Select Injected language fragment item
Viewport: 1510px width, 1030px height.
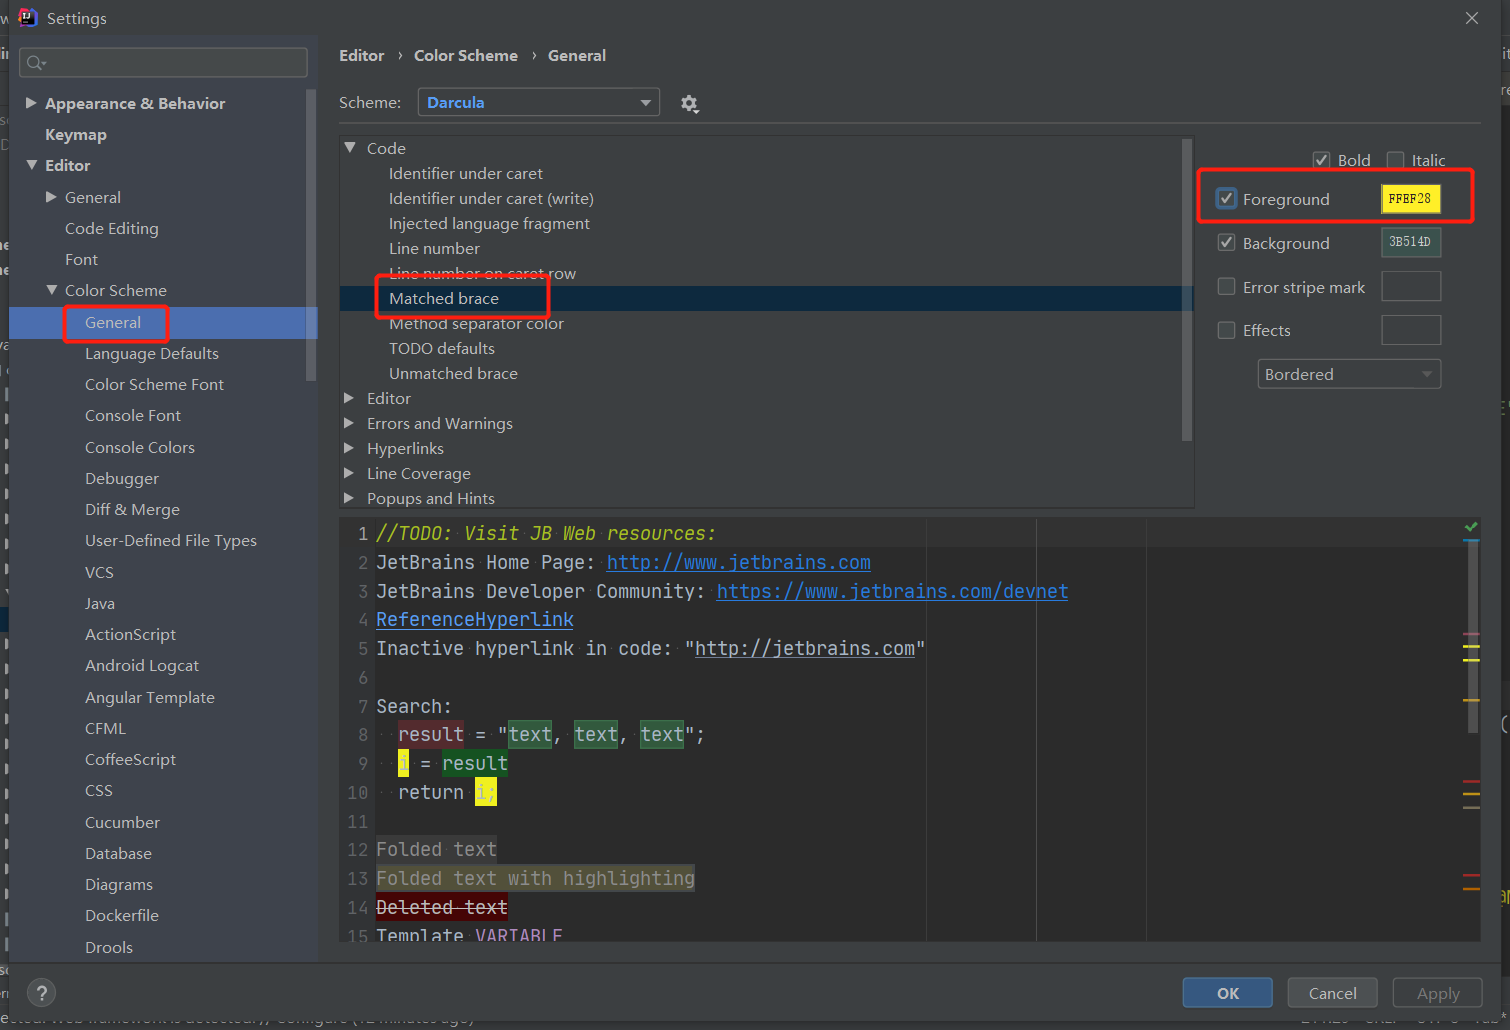[489, 223]
